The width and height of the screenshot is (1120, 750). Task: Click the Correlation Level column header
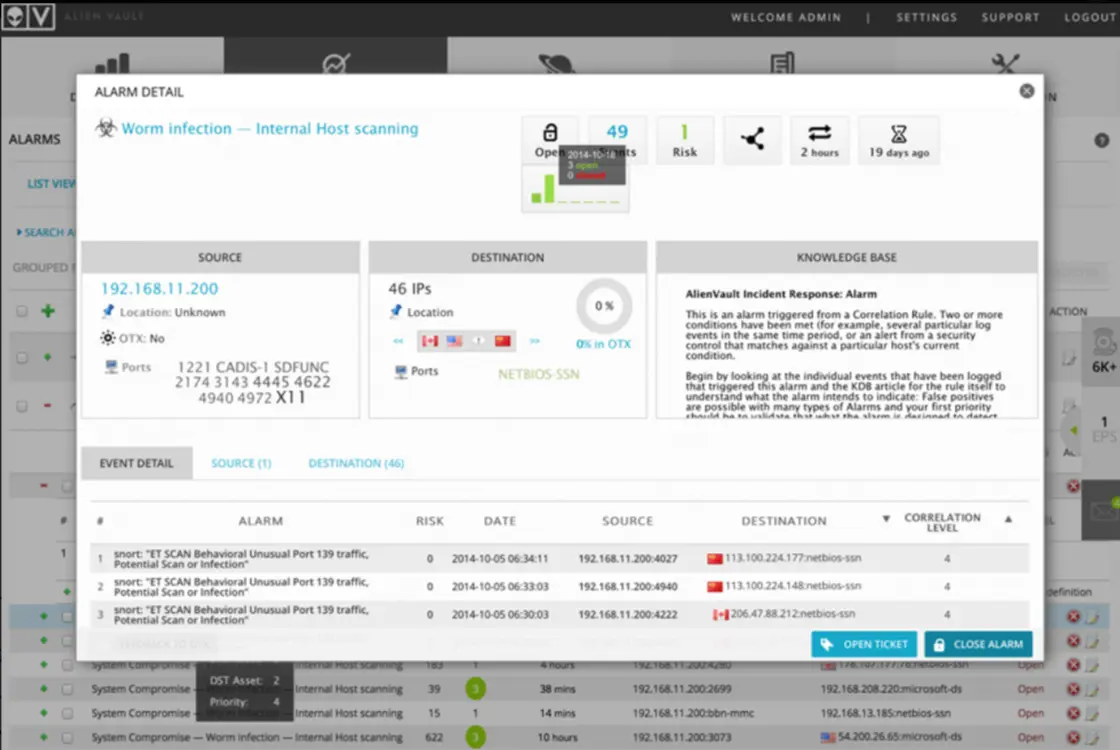click(942, 522)
